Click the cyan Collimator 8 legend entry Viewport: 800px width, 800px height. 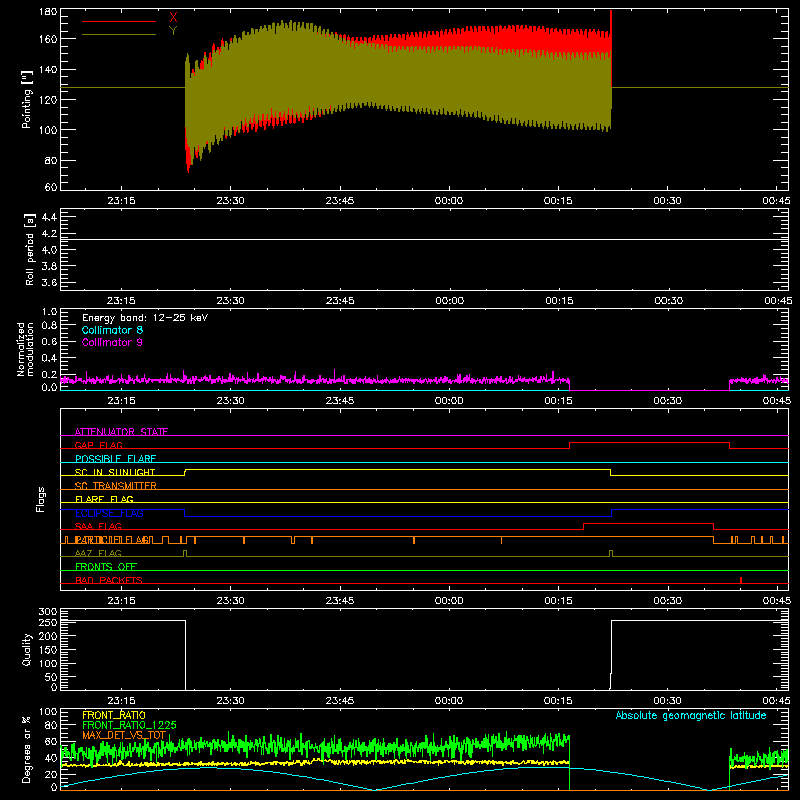point(112,330)
